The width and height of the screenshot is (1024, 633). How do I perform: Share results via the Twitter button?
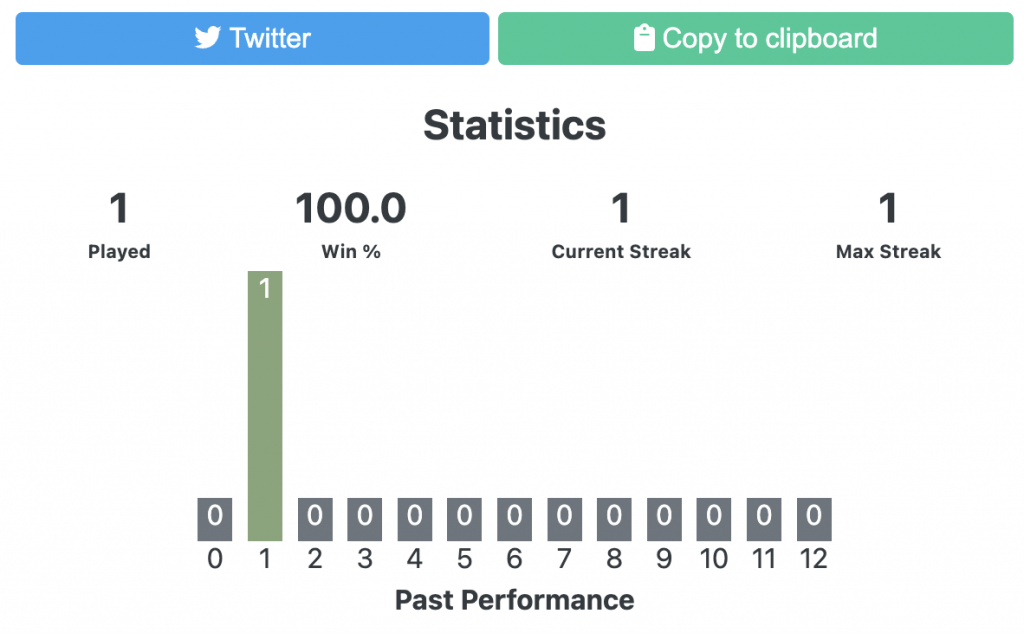[251, 38]
